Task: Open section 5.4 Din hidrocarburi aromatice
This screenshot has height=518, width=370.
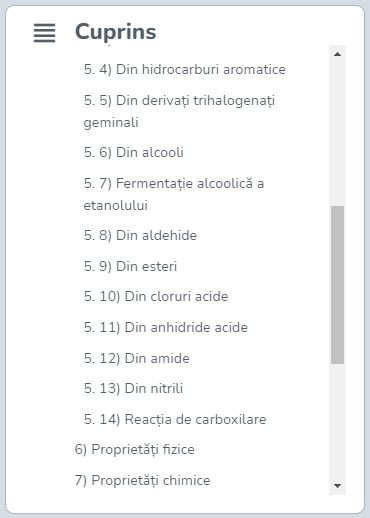Action: pyautogui.click(x=185, y=69)
